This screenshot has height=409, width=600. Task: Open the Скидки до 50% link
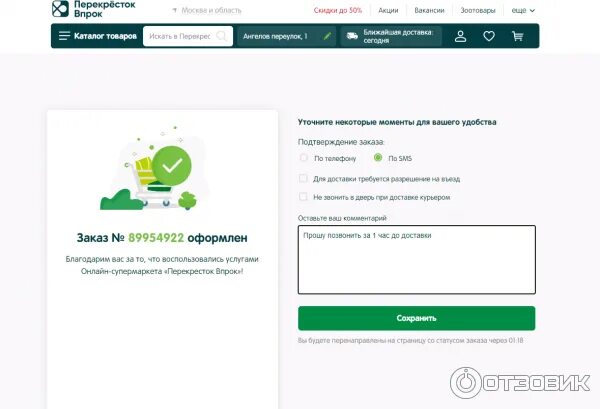coord(338,10)
